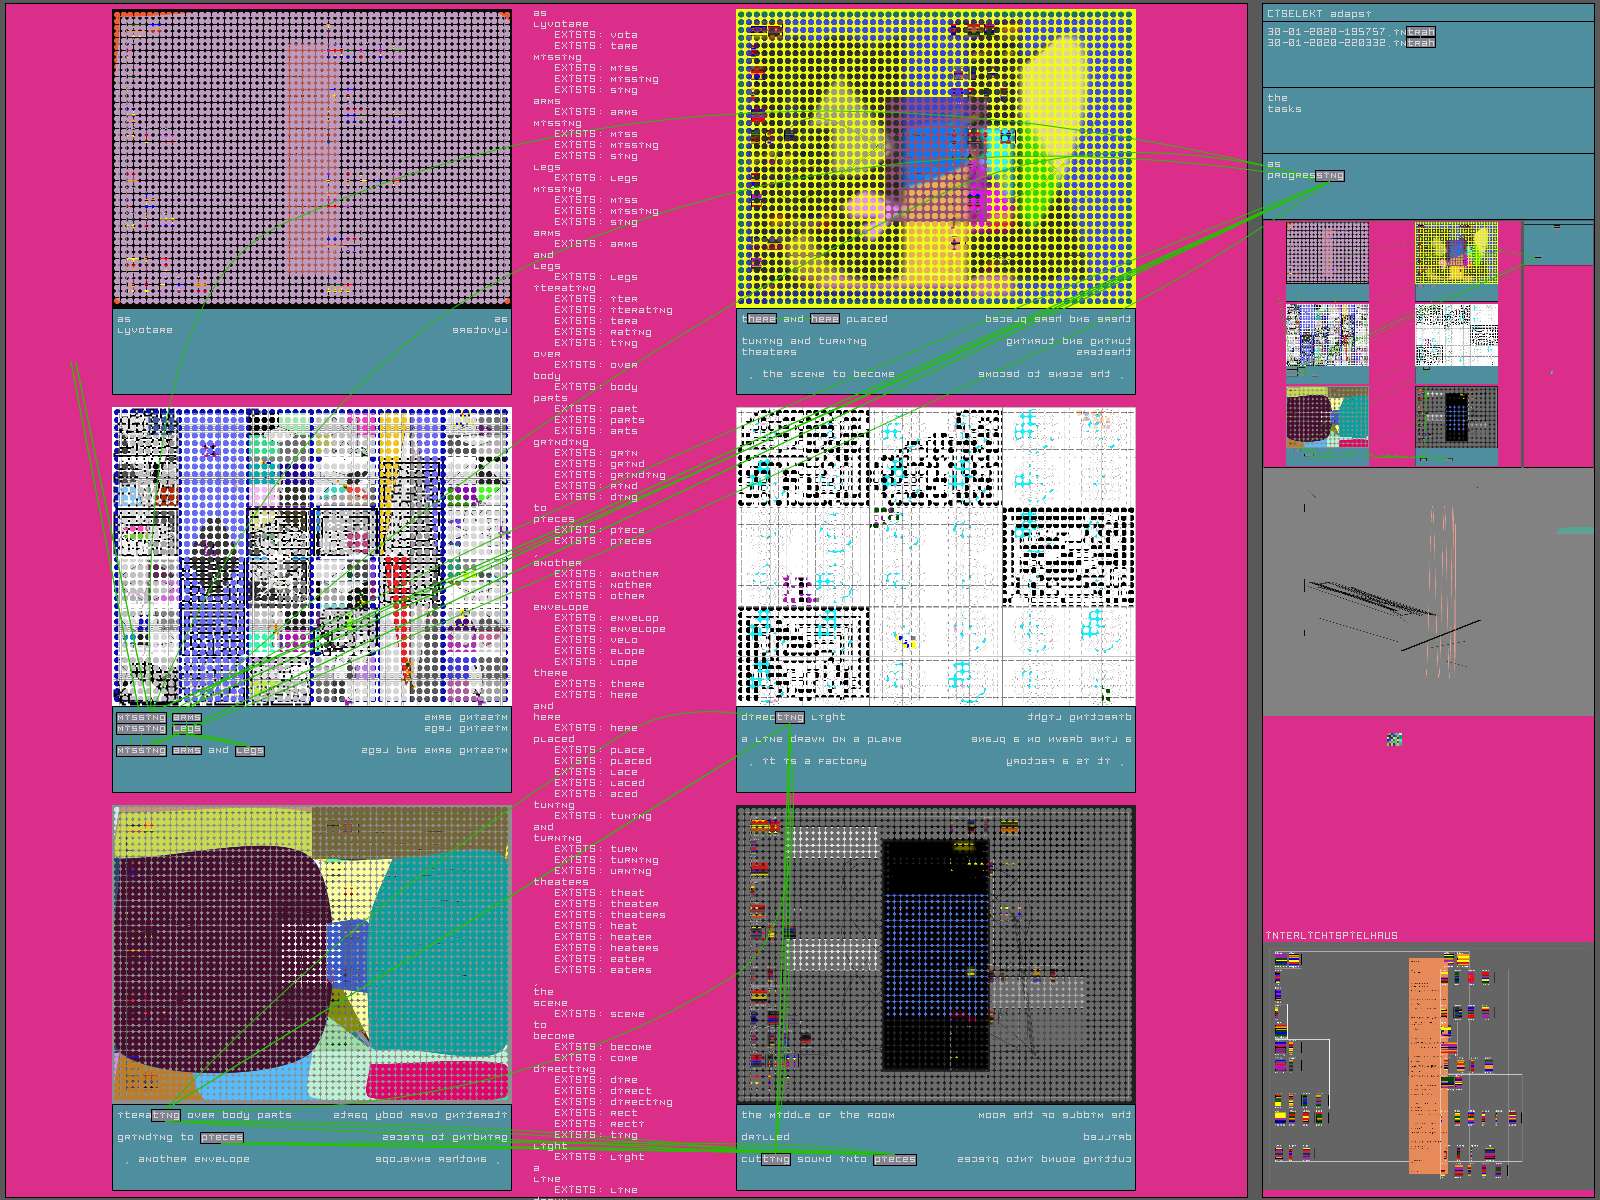Open the lavender dot-grid thumbnail
Image resolution: width=1600 pixels, height=1200 pixels.
click(x=1327, y=253)
